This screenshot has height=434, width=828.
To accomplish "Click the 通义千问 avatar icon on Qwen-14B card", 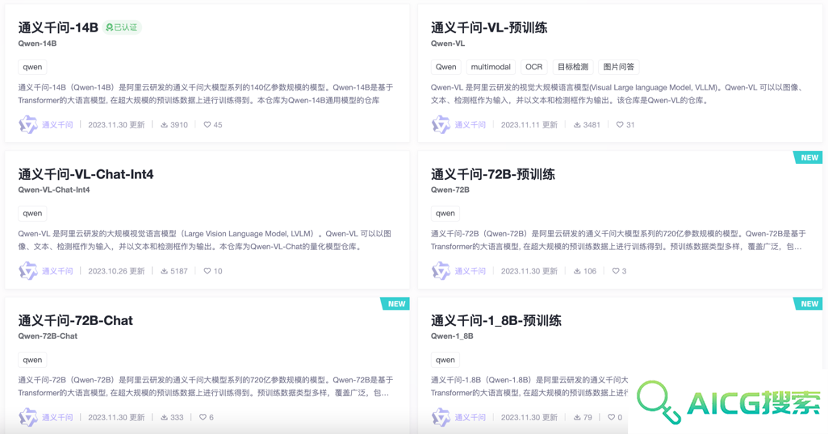I will (x=28, y=125).
